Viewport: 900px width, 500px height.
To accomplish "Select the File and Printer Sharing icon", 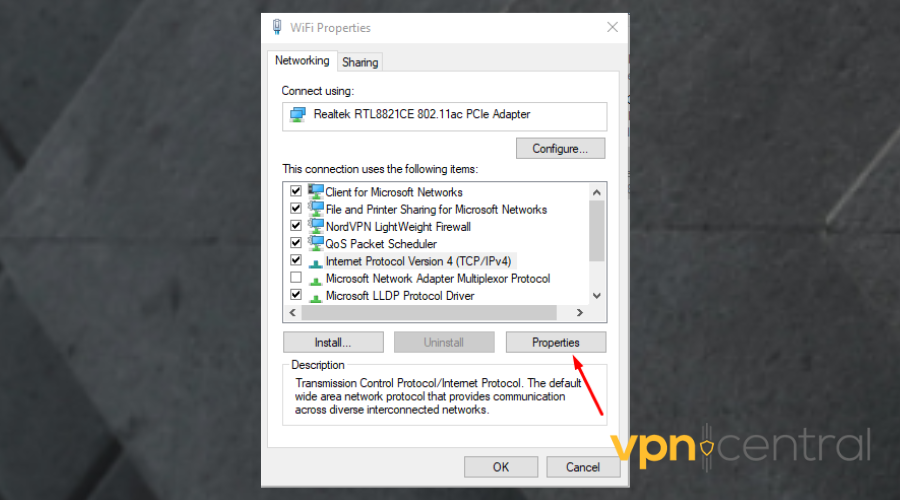I will click(316, 208).
